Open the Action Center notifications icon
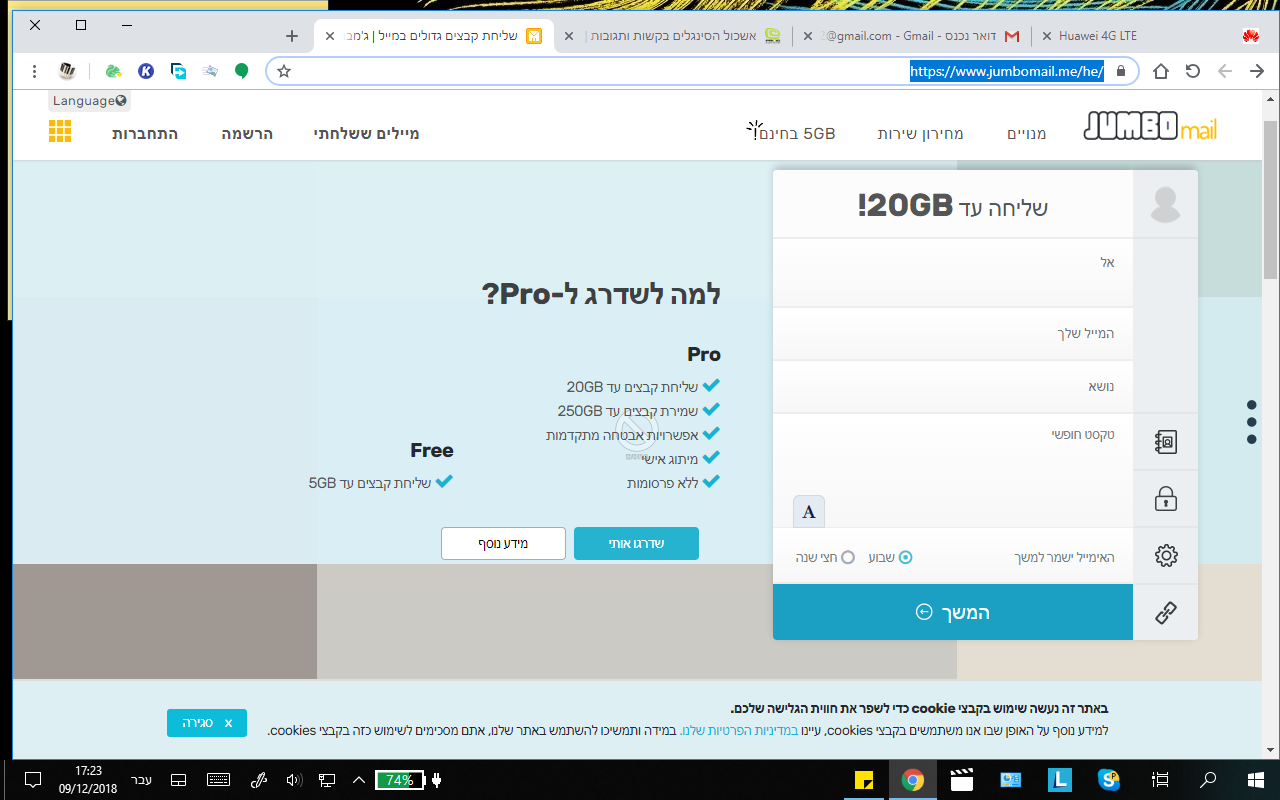Viewport: 1280px width, 800px height. tap(32, 780)
